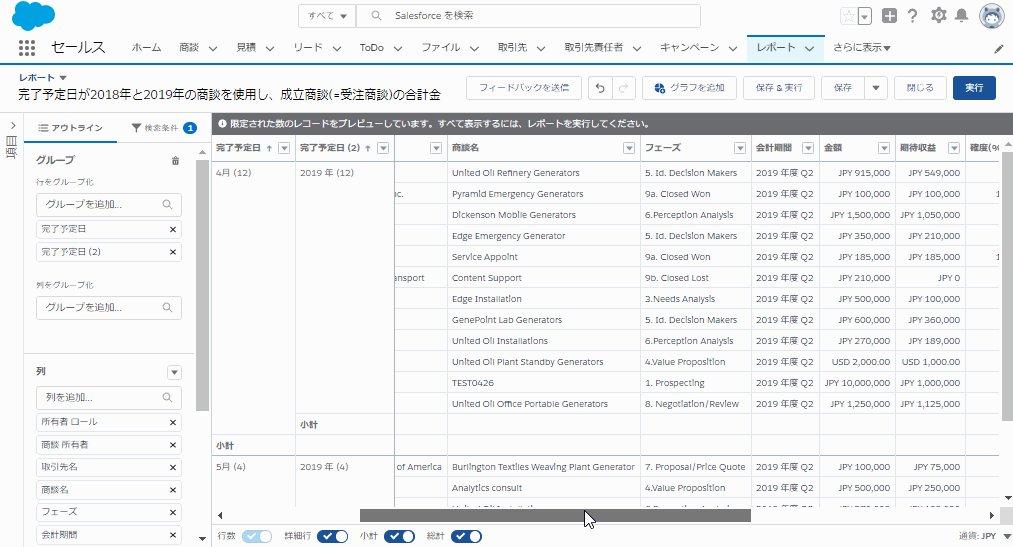Open the リード navigation tab

click(308, 48)
